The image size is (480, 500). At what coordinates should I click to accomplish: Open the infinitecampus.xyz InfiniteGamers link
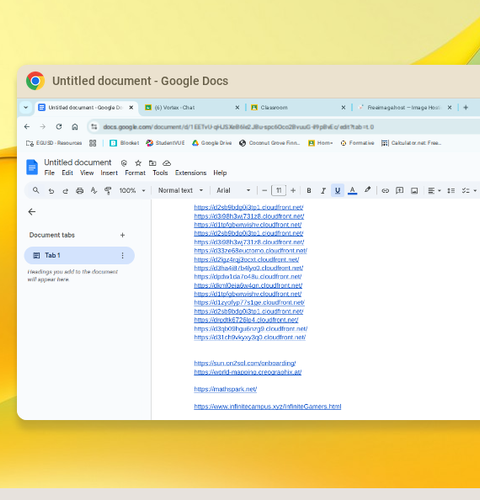(x=267, y=406)
